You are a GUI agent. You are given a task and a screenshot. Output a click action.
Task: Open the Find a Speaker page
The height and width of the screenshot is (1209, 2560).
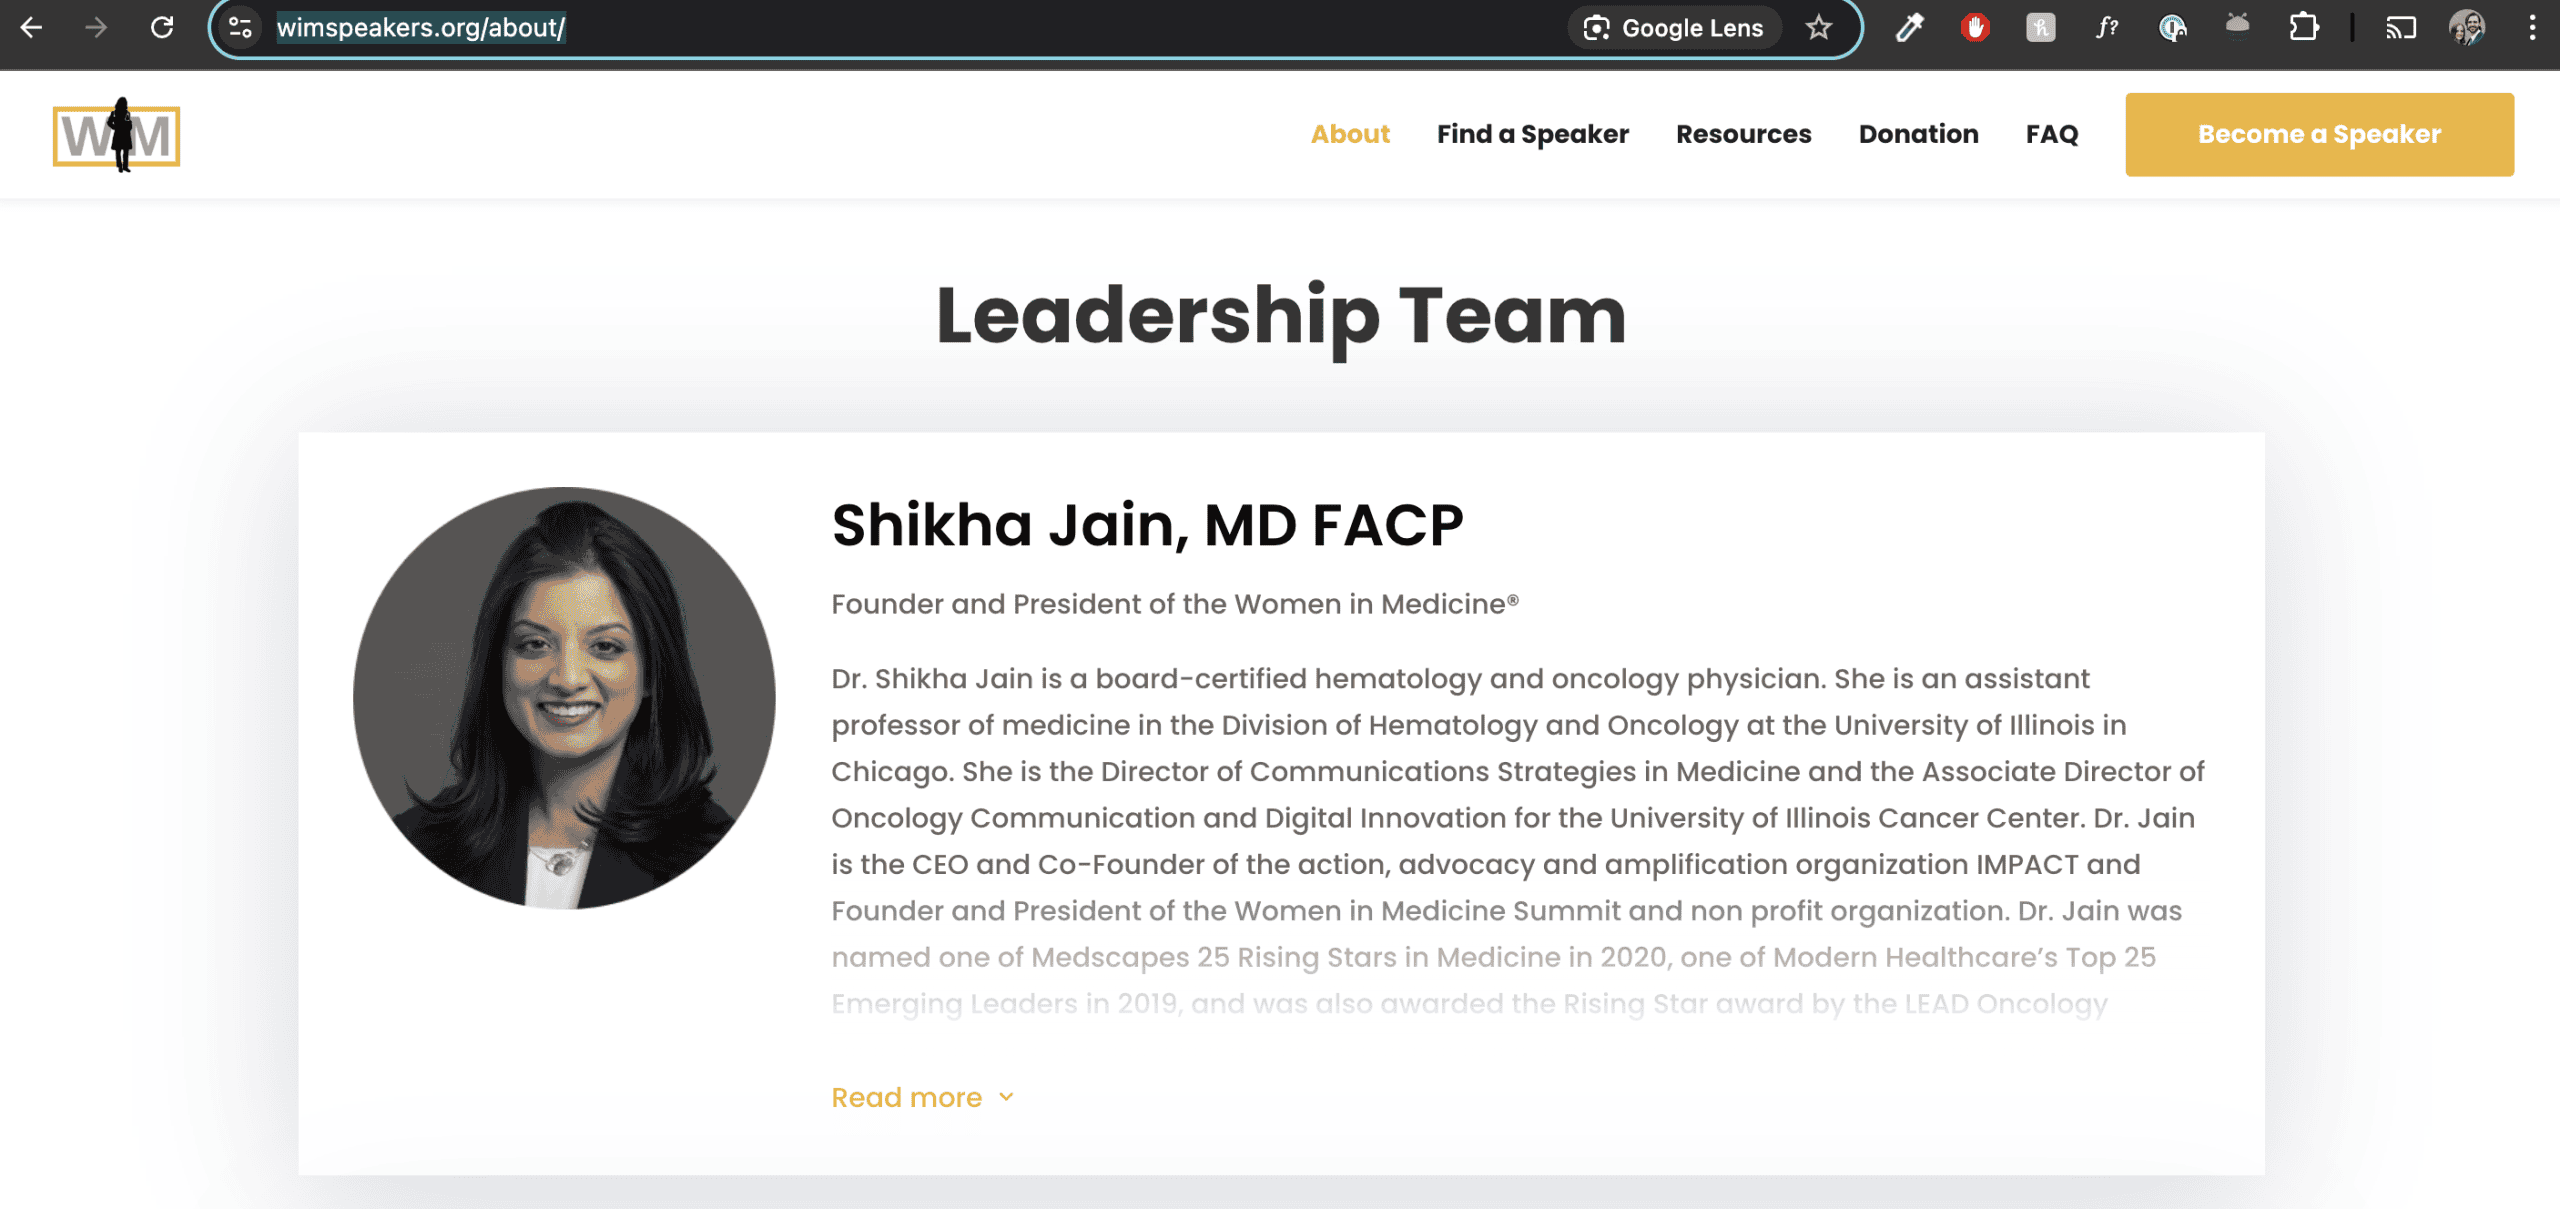pyautogui.click(x=1532, y=134)
